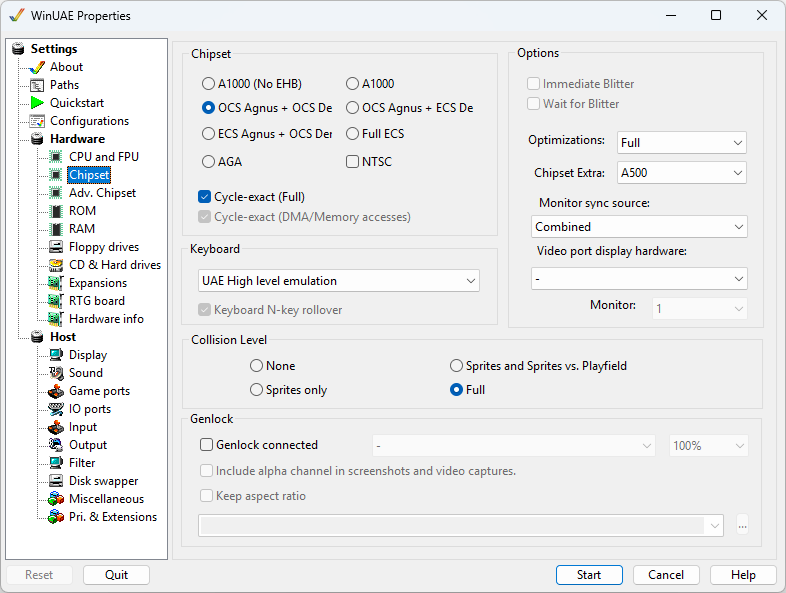Select the A1000 (No EHB) chipset
The height and width of the screenshot is (593, 786).
coord(252,84)
